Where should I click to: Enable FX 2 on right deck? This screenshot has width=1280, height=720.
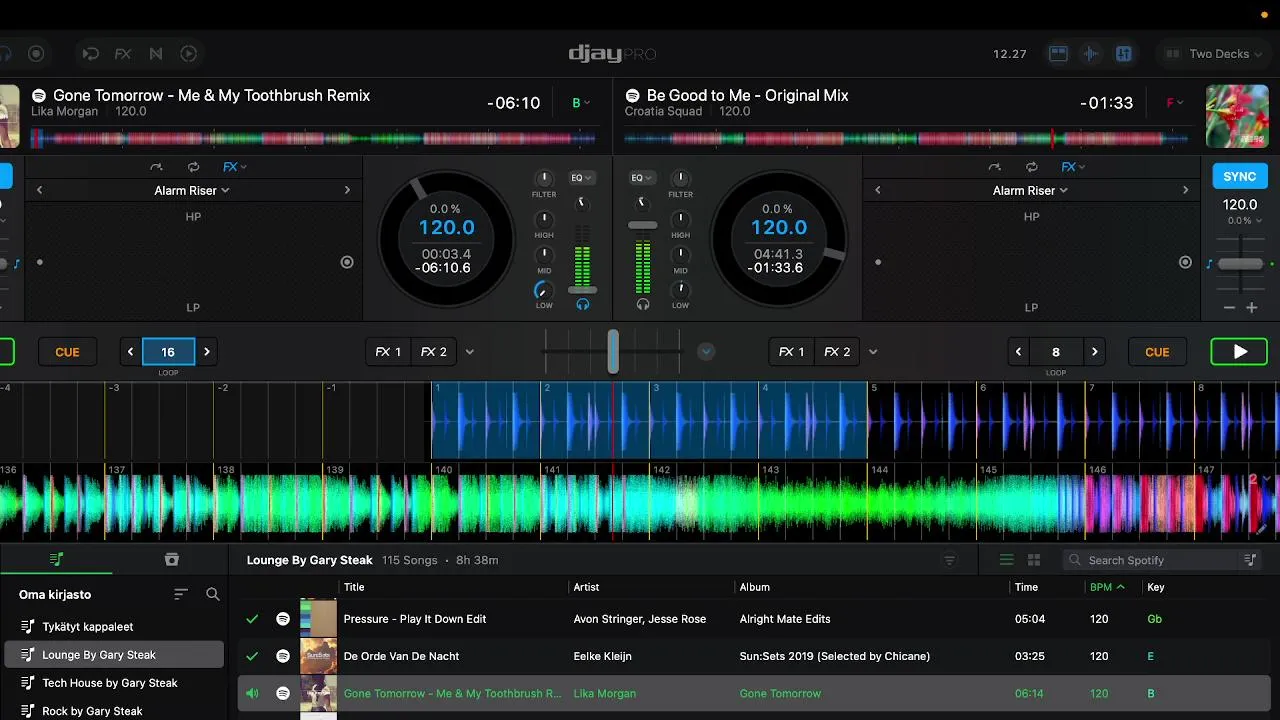click(838, 352)
